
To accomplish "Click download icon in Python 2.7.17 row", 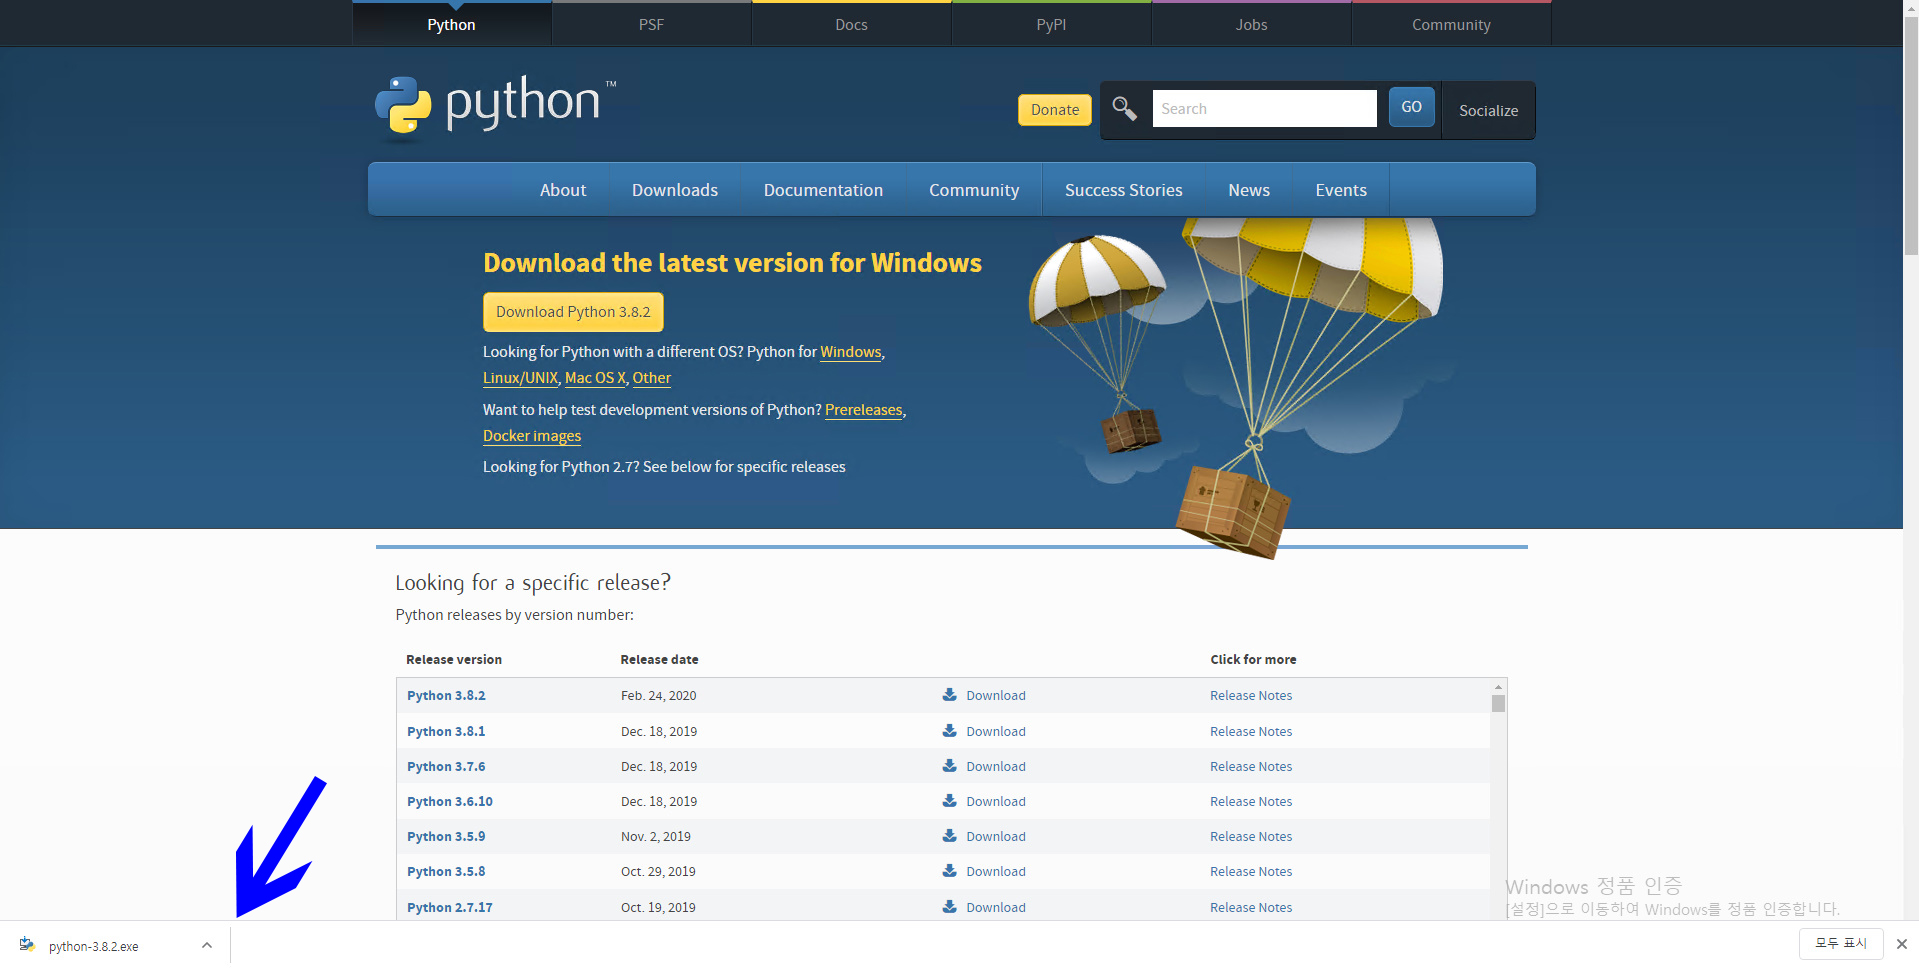I will point(950,907).
